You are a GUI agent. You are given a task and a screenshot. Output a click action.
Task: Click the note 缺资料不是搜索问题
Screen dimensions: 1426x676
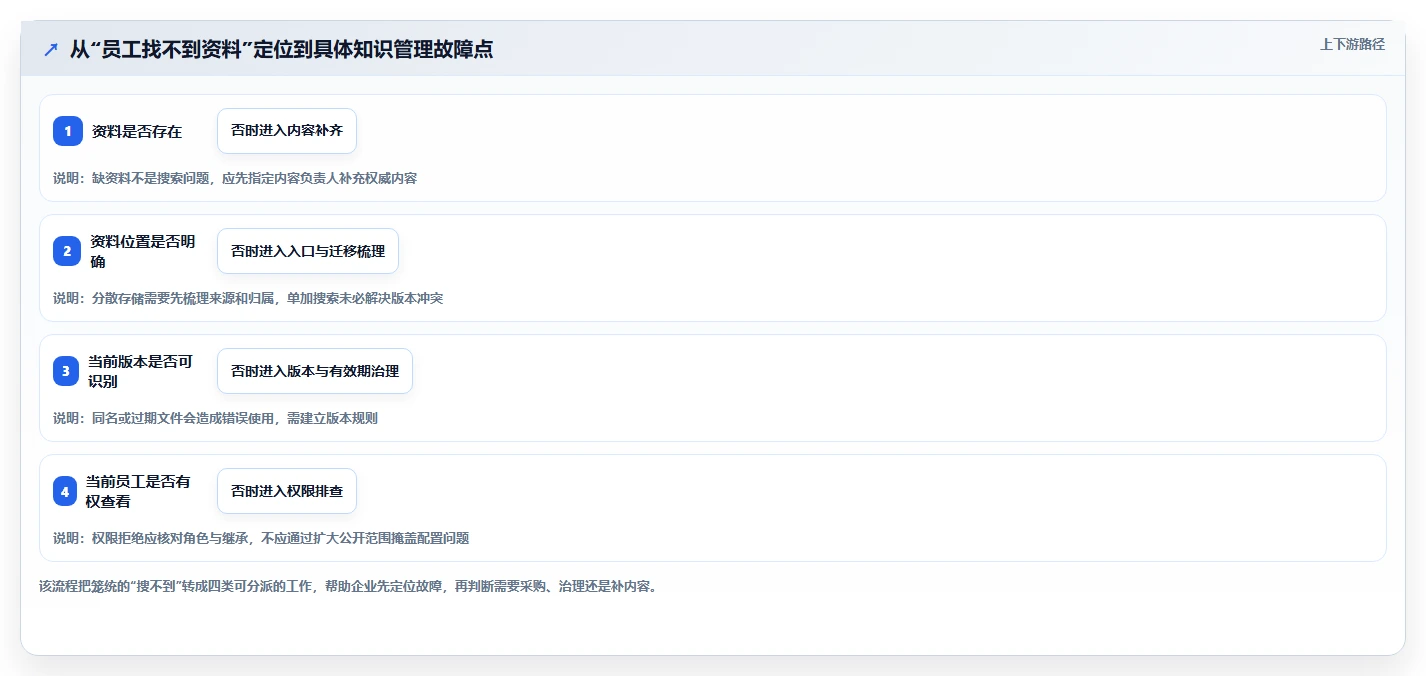point(151,178)
